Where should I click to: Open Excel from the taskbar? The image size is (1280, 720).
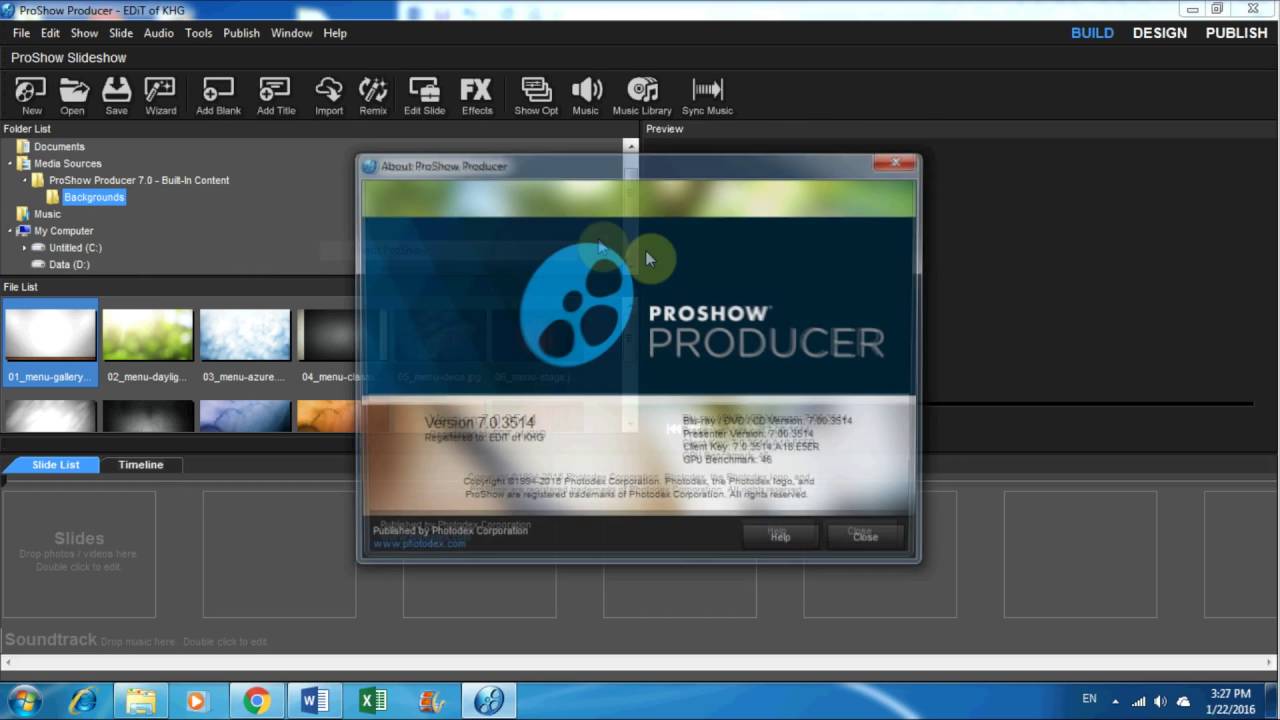pyautogui.click(x=372, y=701)
